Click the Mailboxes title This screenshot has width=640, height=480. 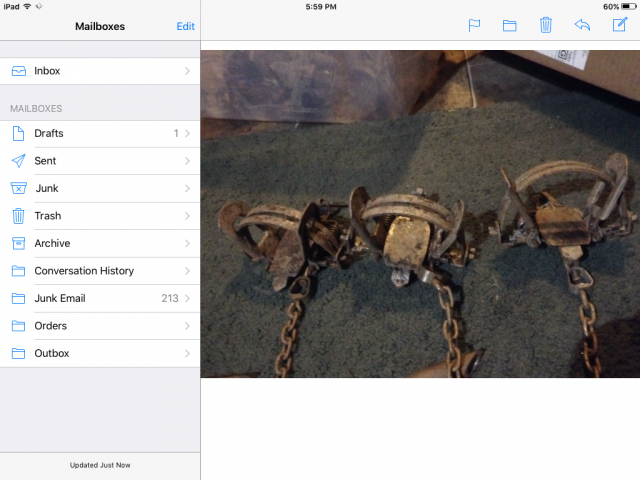click(x=100, y=26)
